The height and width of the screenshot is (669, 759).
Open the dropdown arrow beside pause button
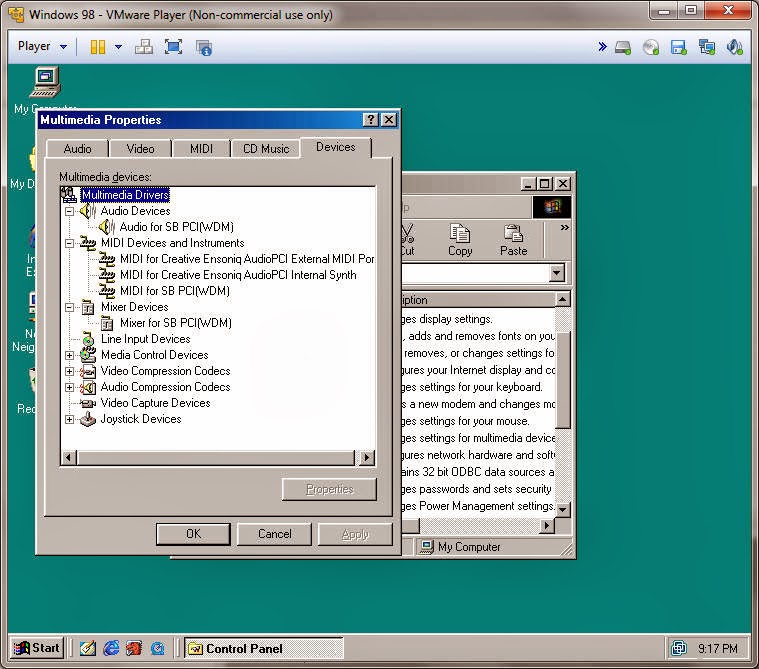click(x=119, y=47)
